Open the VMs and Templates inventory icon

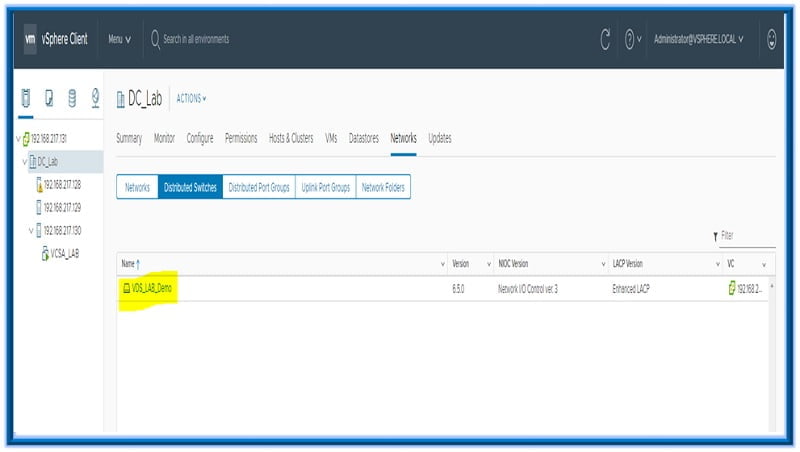(x=49, y=98)
